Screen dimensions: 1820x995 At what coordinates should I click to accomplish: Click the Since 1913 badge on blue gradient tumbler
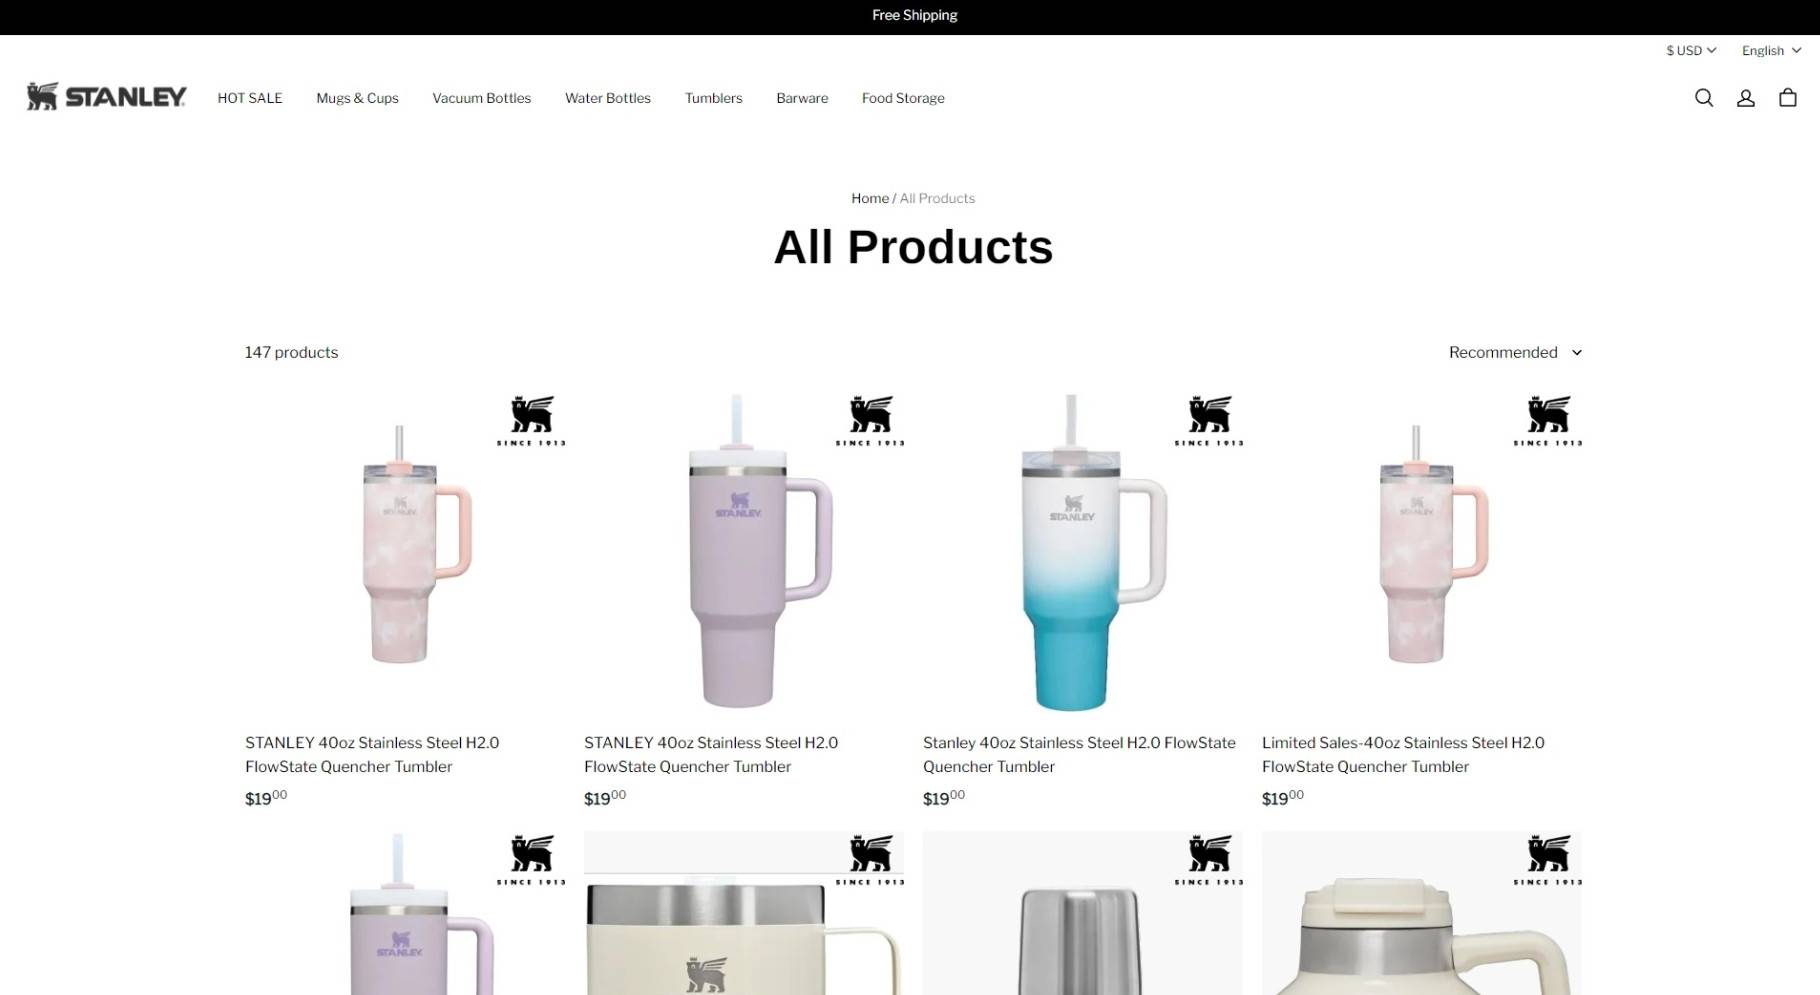click(x=1209, y=421)
